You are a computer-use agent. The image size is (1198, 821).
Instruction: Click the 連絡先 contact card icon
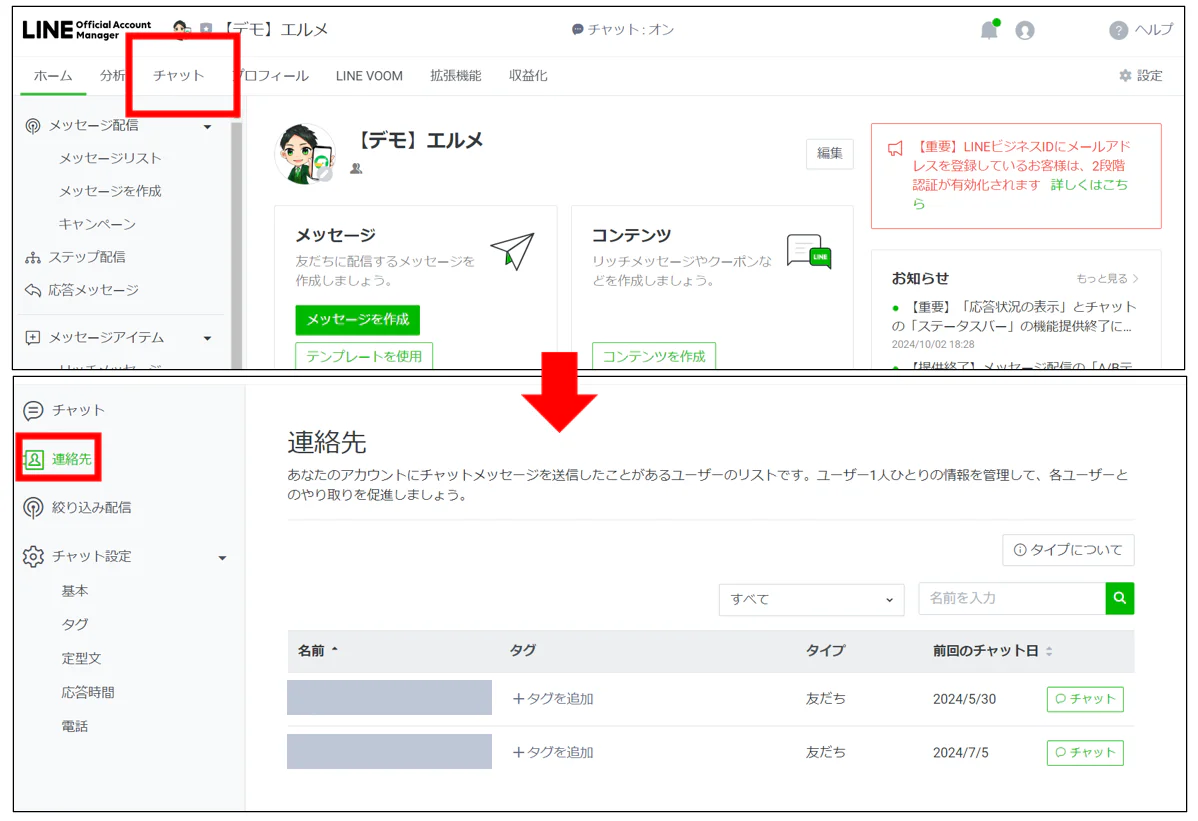(34, 459)
